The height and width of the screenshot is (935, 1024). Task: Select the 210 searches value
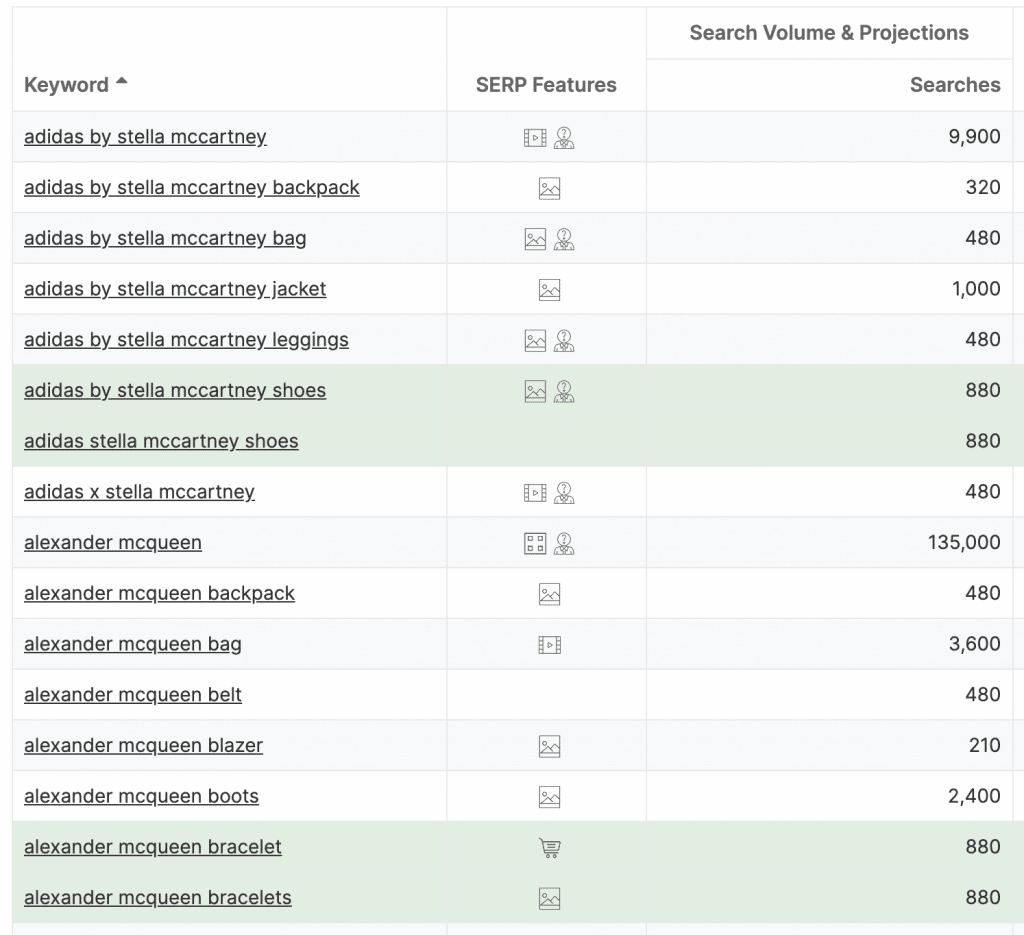[x=984, y=745]
